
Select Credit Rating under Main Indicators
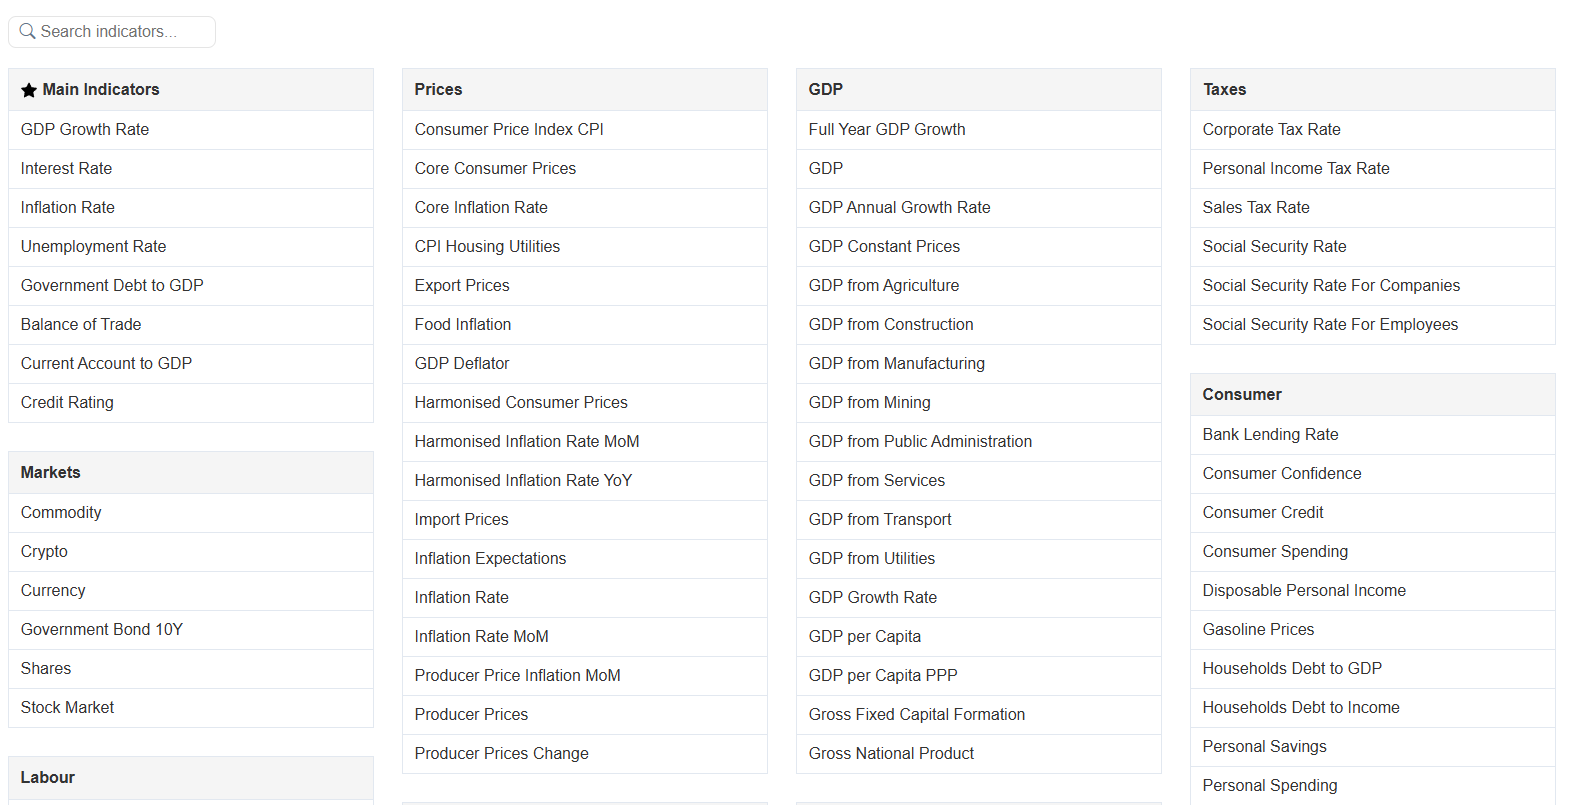point(67,402)
